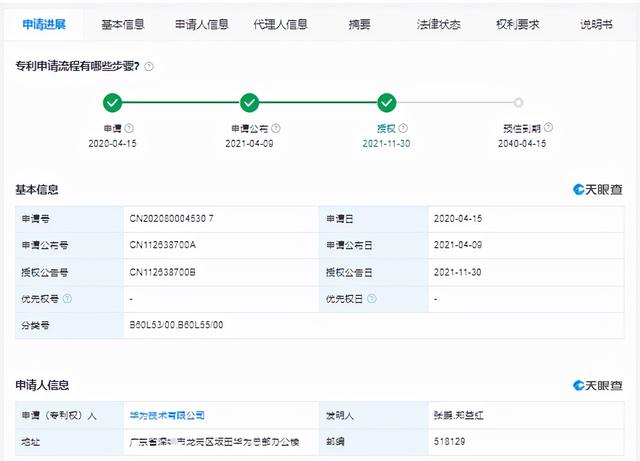Click the 邮编 value 518129
The image size is (640, 461).
449,441
